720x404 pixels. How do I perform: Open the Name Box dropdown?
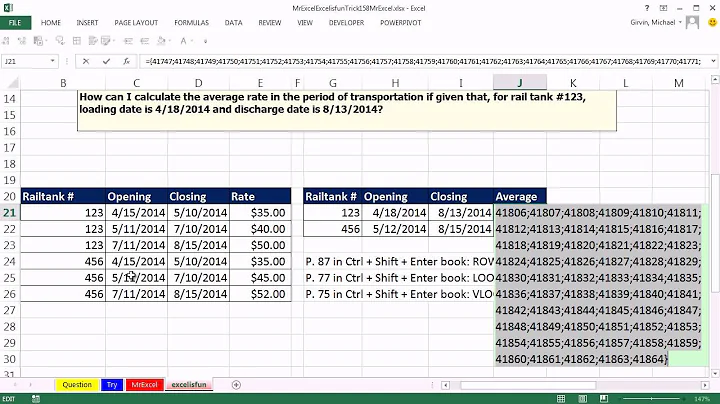click(52, 61)
